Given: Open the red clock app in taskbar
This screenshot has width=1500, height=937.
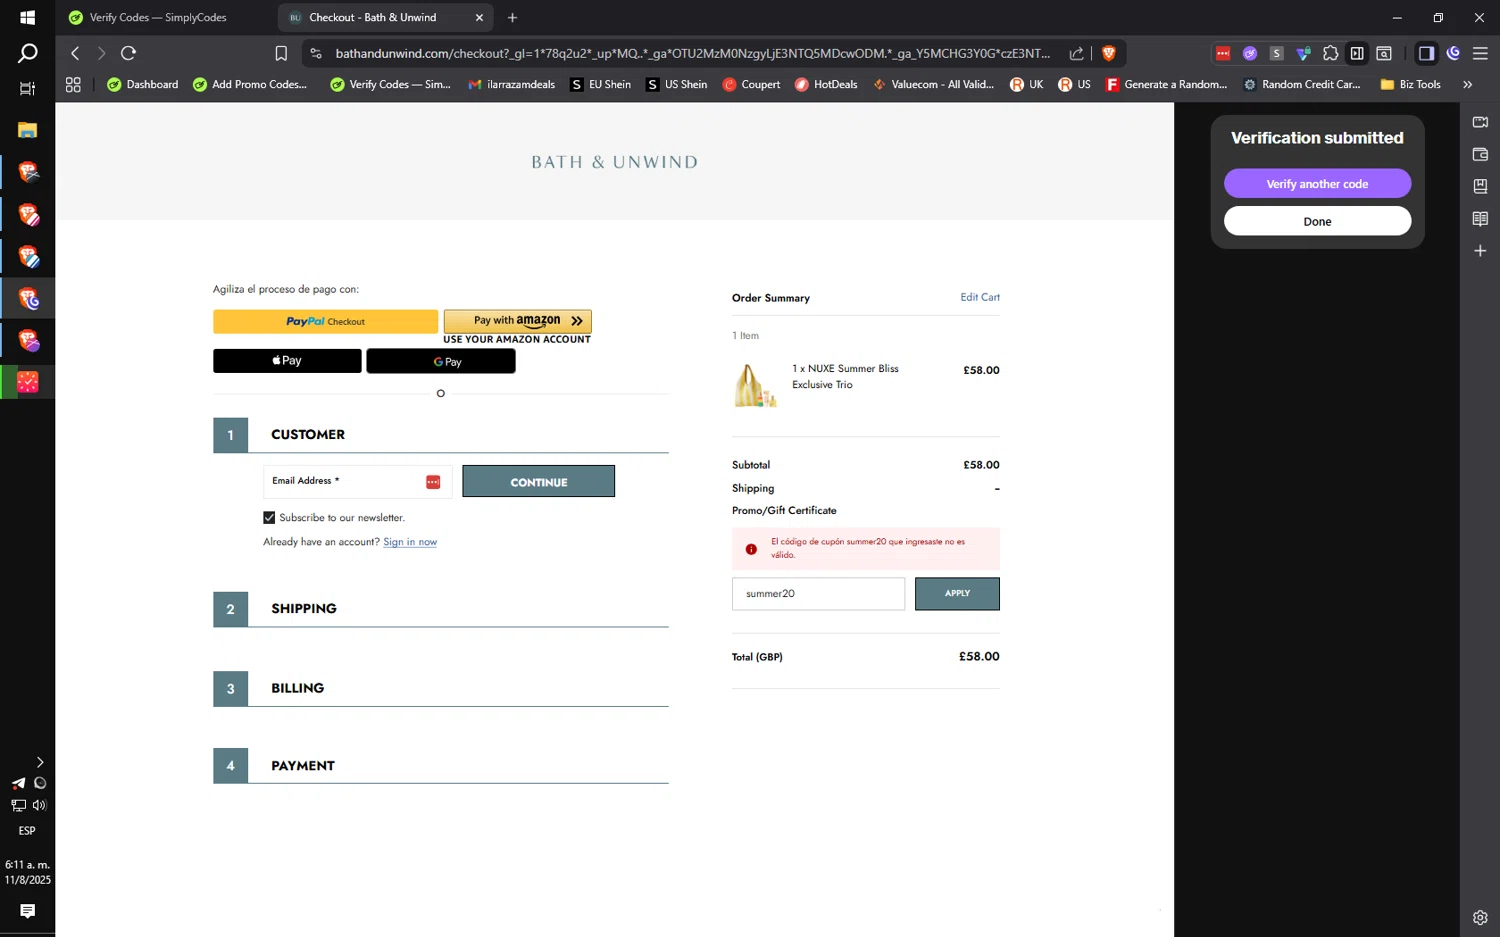Looking at the screenshot, I should [28, 382].
